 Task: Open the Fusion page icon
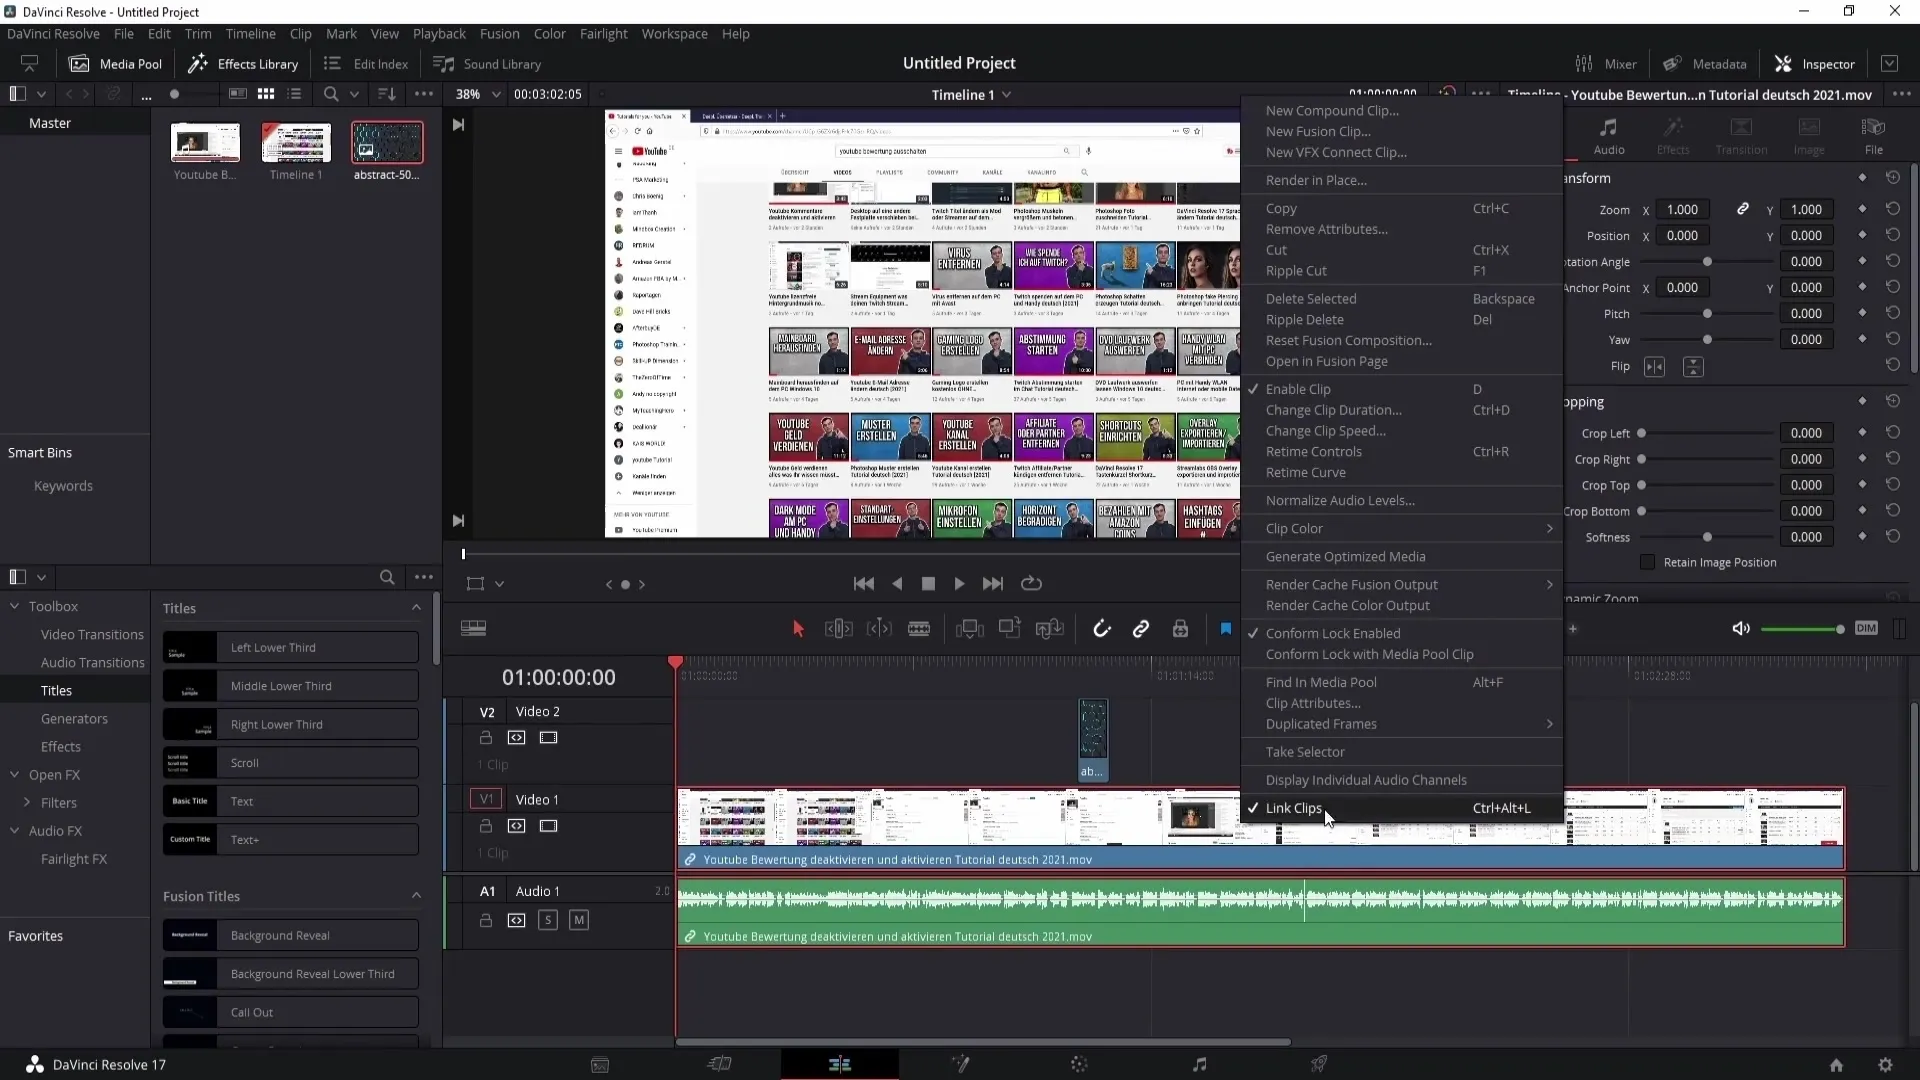[x=960, y=1065]
